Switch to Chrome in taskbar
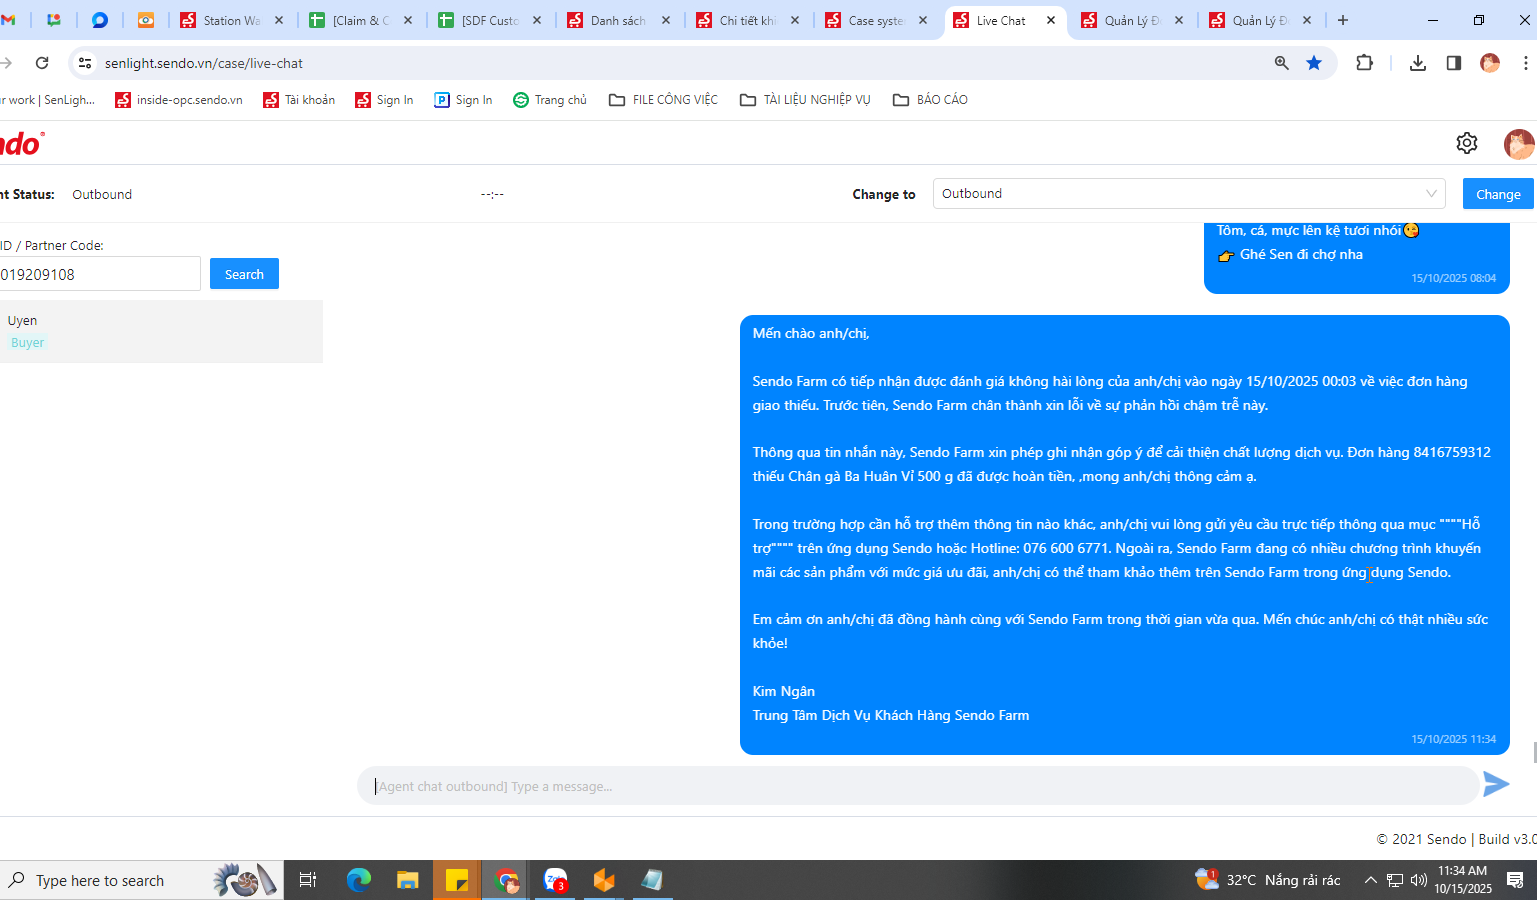This screenshot has width=1537, height=900. (507, 880)
